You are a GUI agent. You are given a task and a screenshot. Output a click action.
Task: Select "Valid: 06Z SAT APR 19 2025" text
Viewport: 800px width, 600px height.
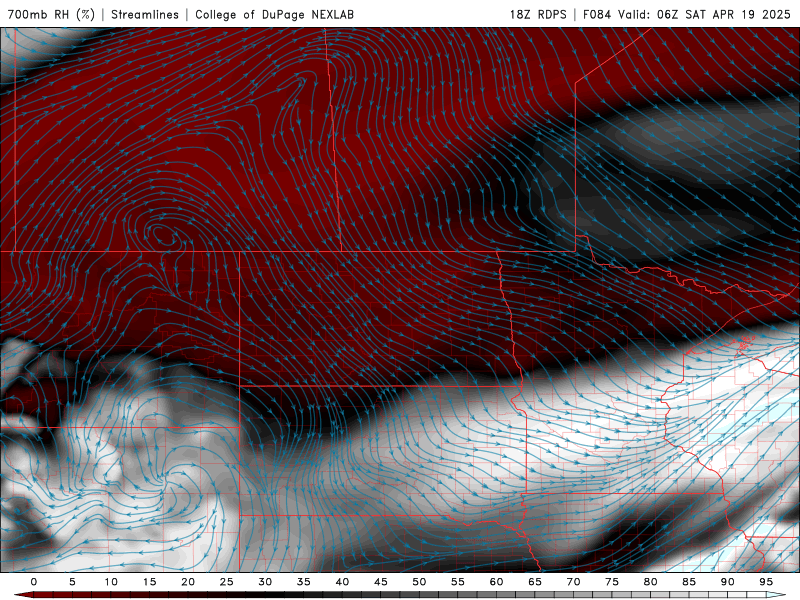pos(704,14)
